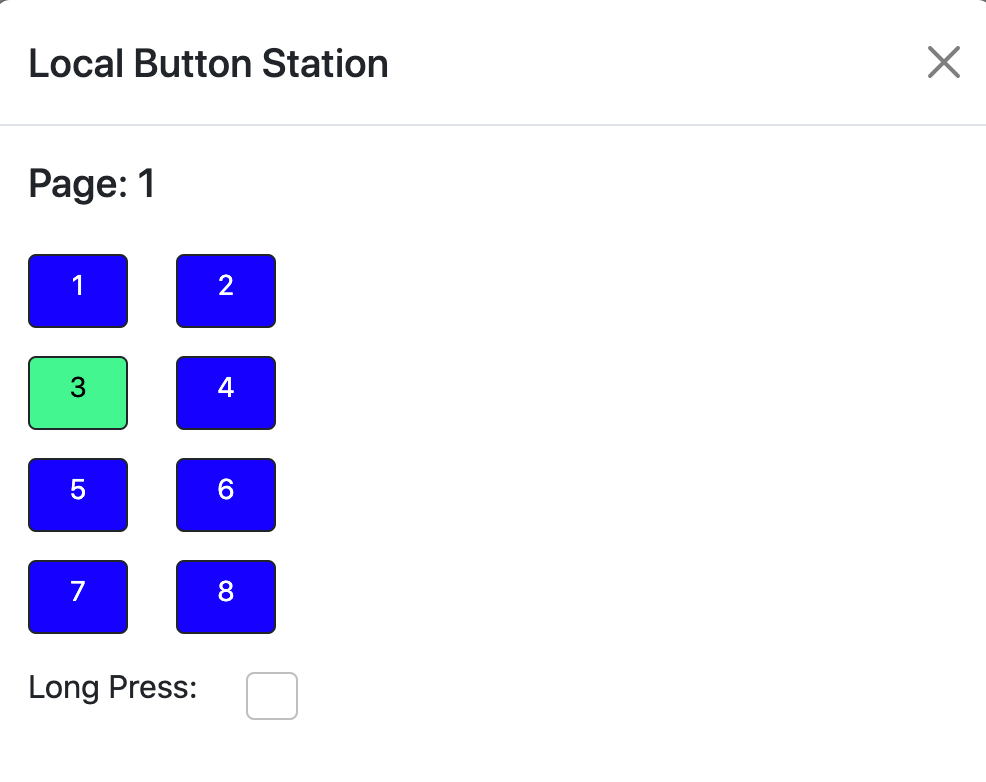Viewport: 986px width, 782px height.
Task: Click the Long Press label text
Action: click(x=113, y=687)
